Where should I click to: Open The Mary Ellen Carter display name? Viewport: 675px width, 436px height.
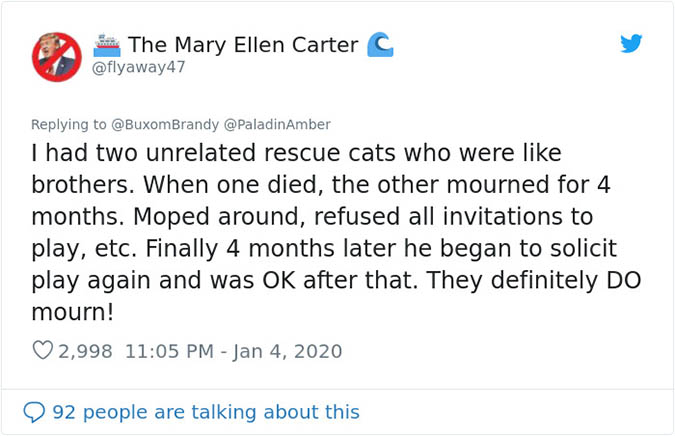point(243,45)
